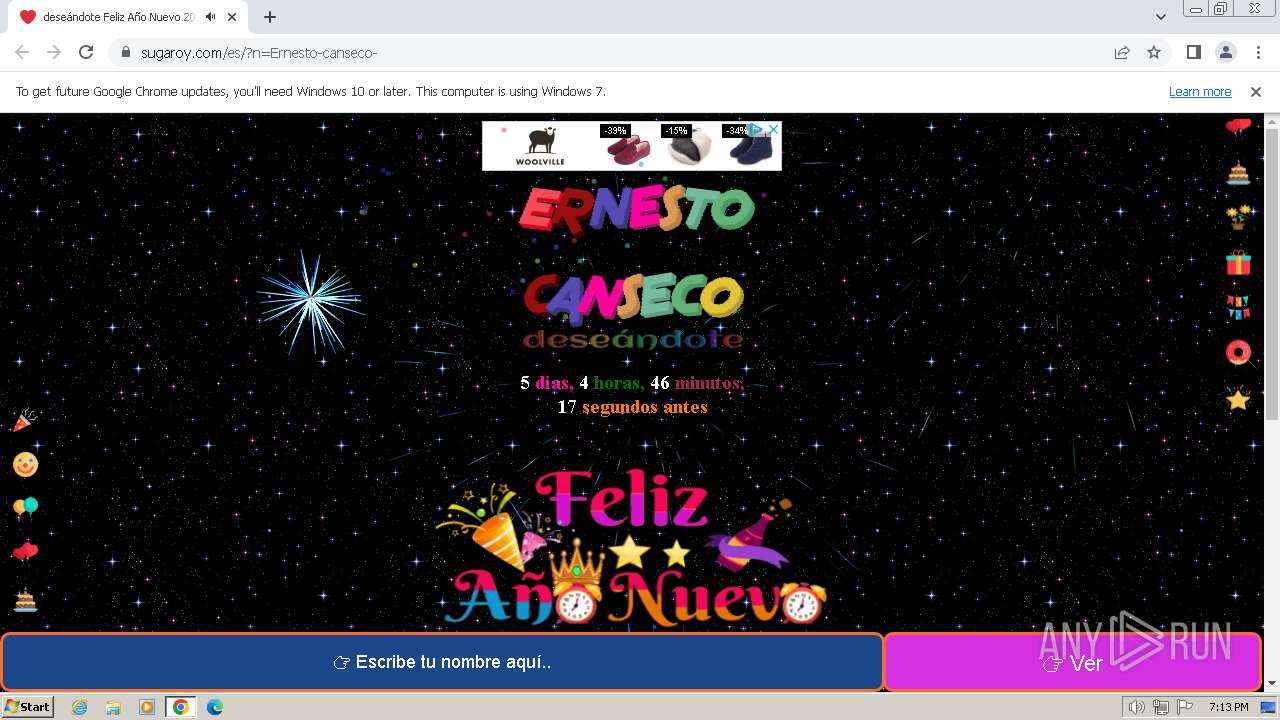The image size is (1280, 720).
Task: Expand the tab search dropdown
Action: (1161, 17)
